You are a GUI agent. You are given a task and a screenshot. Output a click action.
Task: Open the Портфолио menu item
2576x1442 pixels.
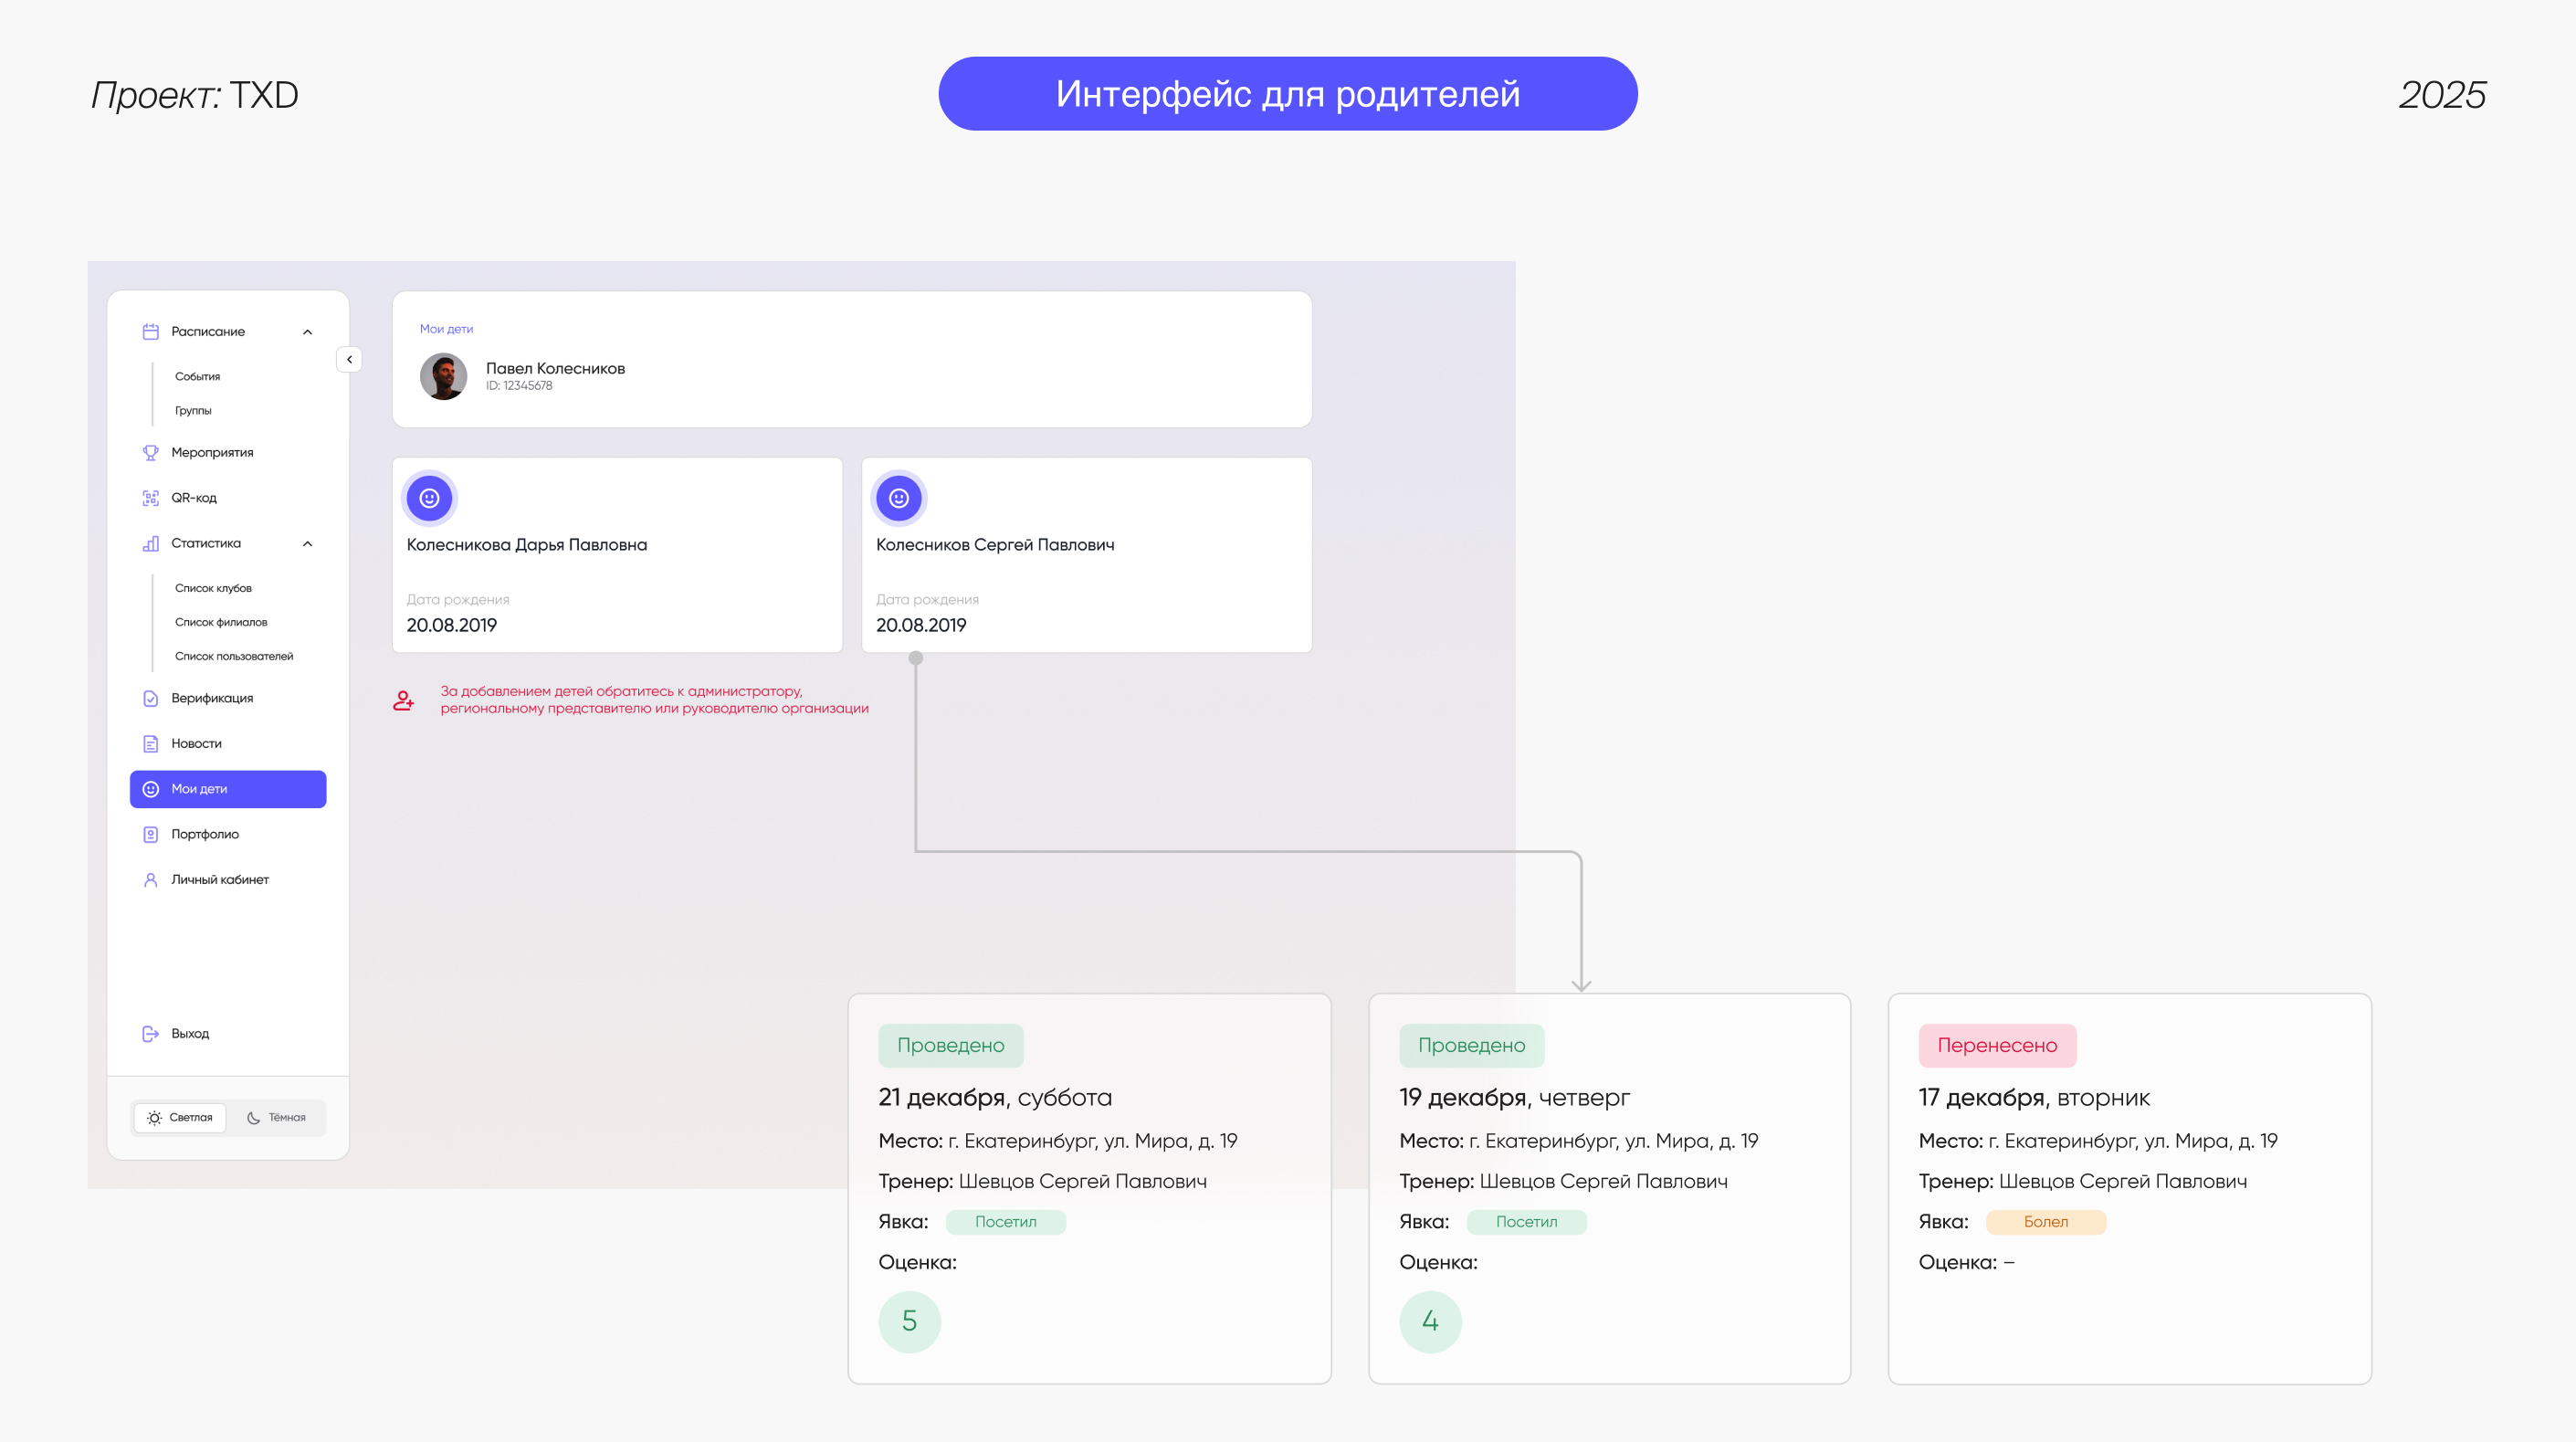(204, 834)
